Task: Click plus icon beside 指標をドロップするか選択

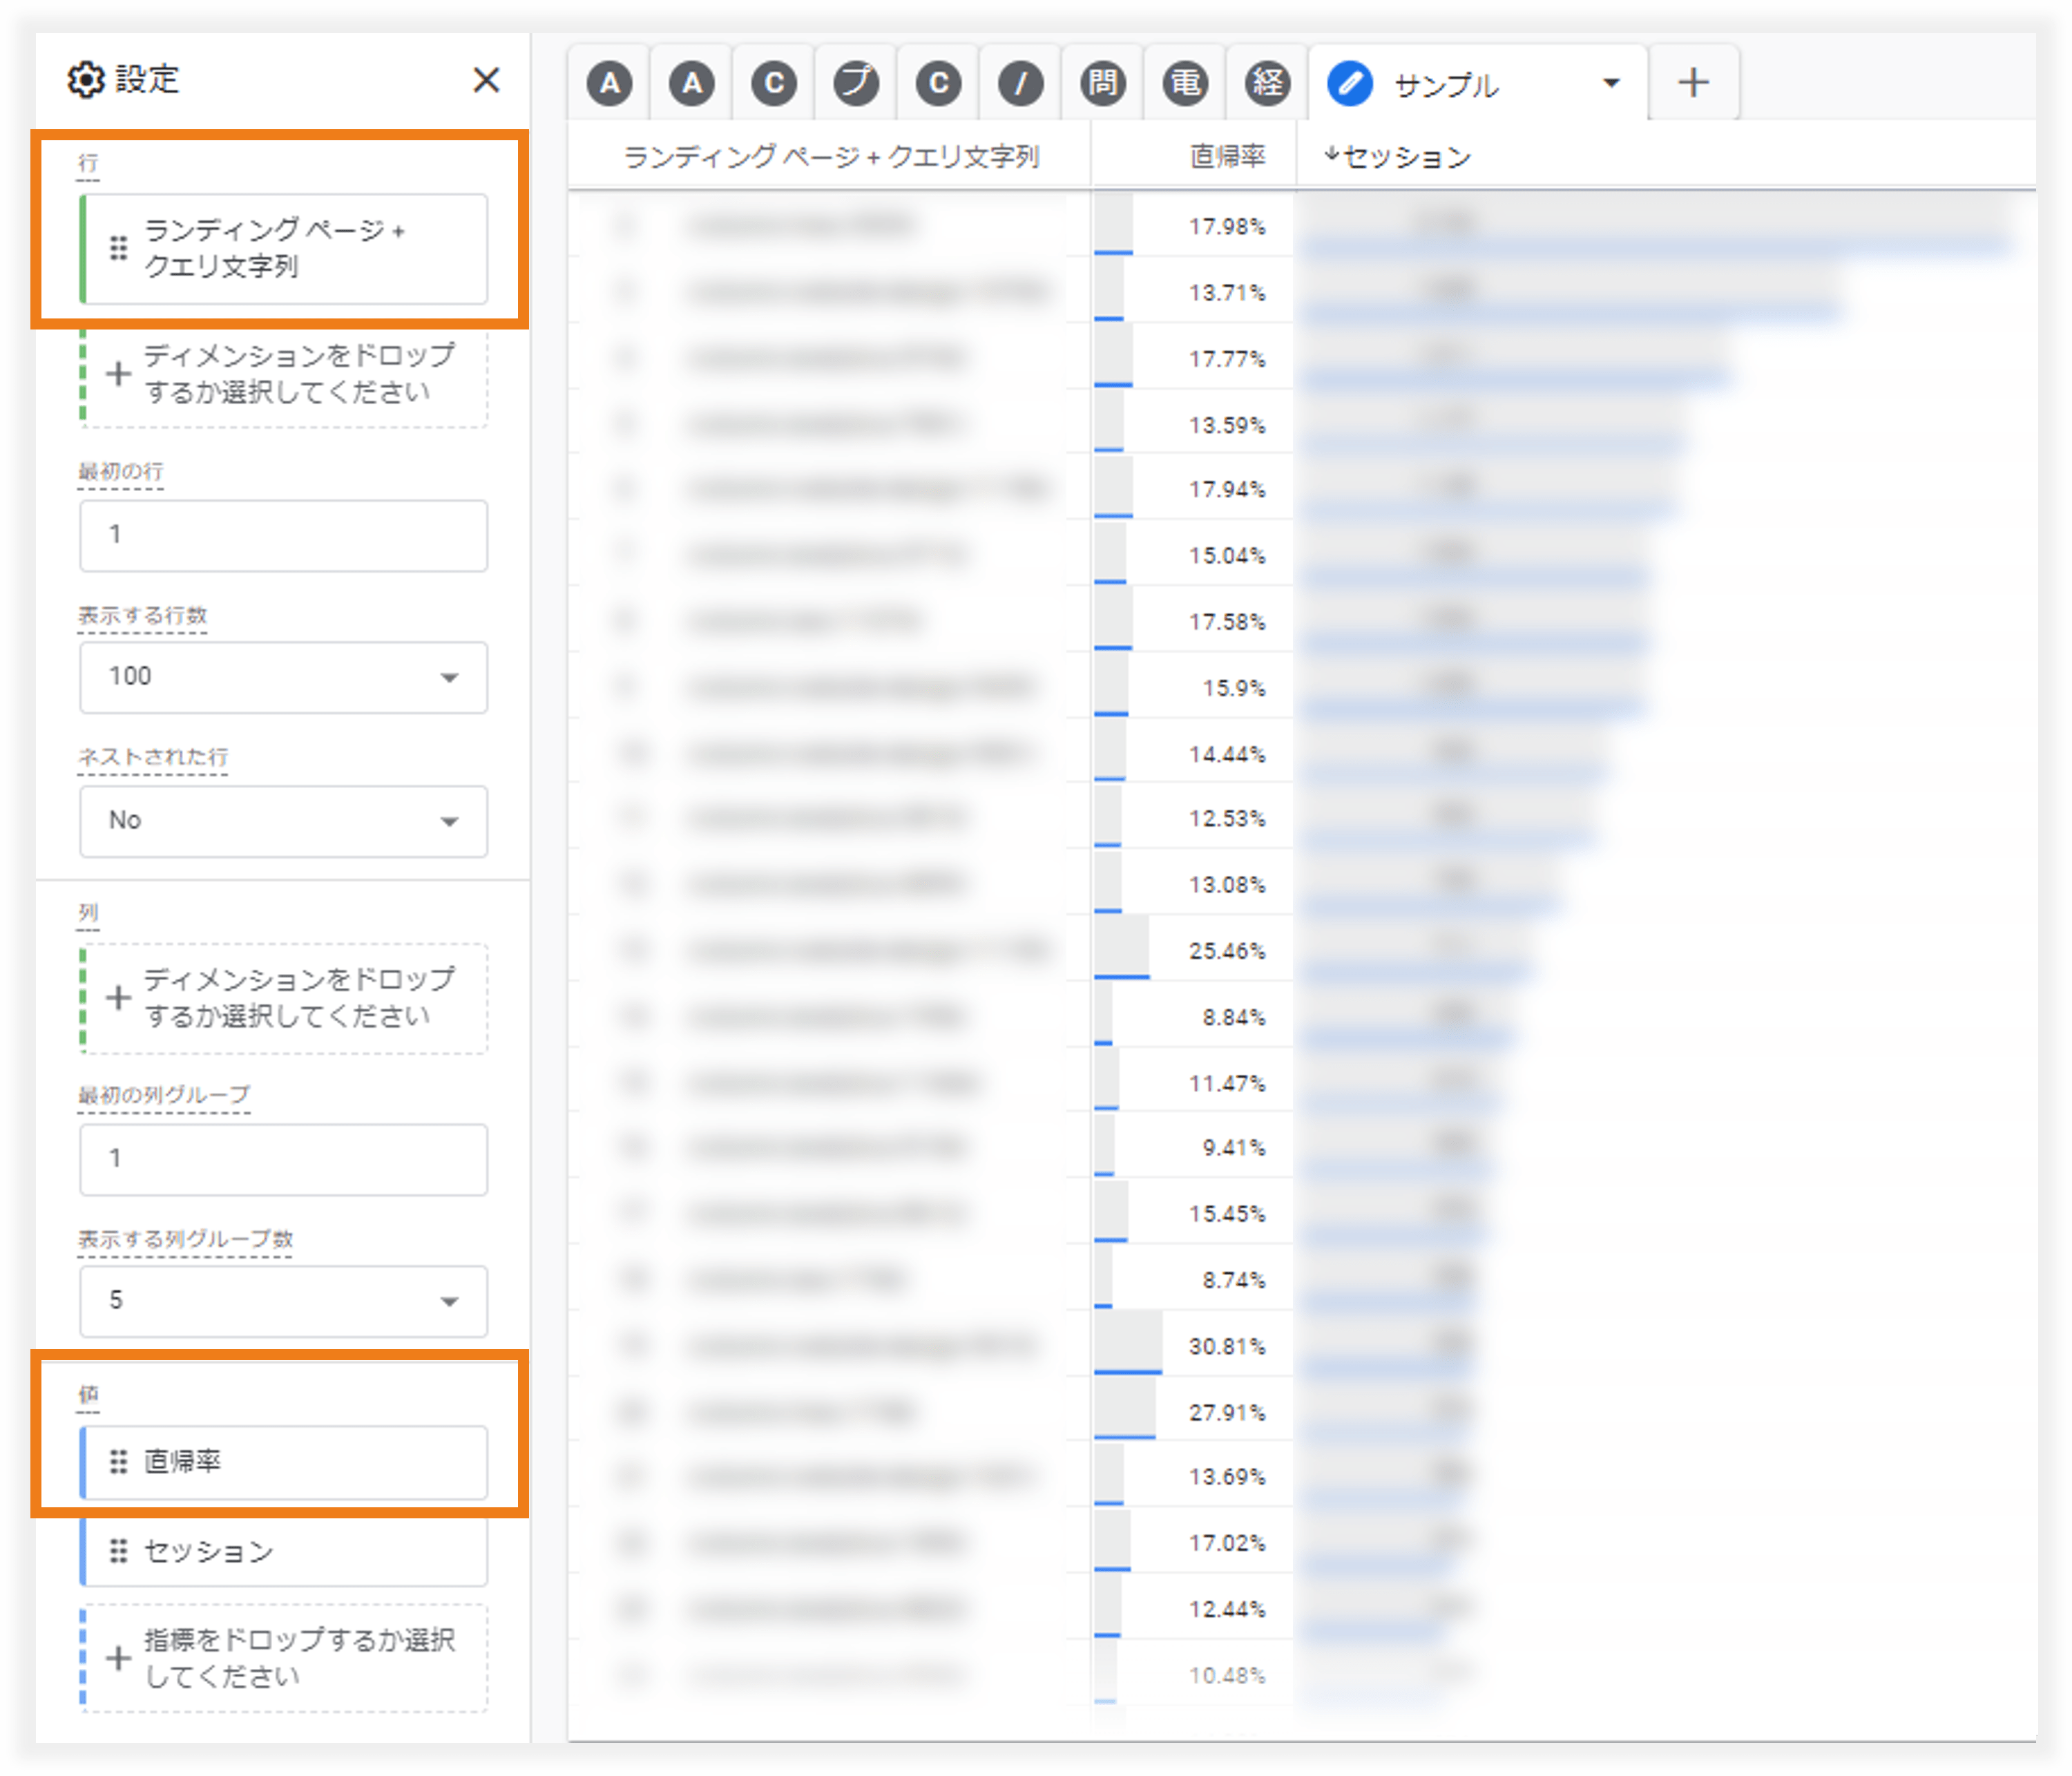Action: click(x=118, y=1659)
